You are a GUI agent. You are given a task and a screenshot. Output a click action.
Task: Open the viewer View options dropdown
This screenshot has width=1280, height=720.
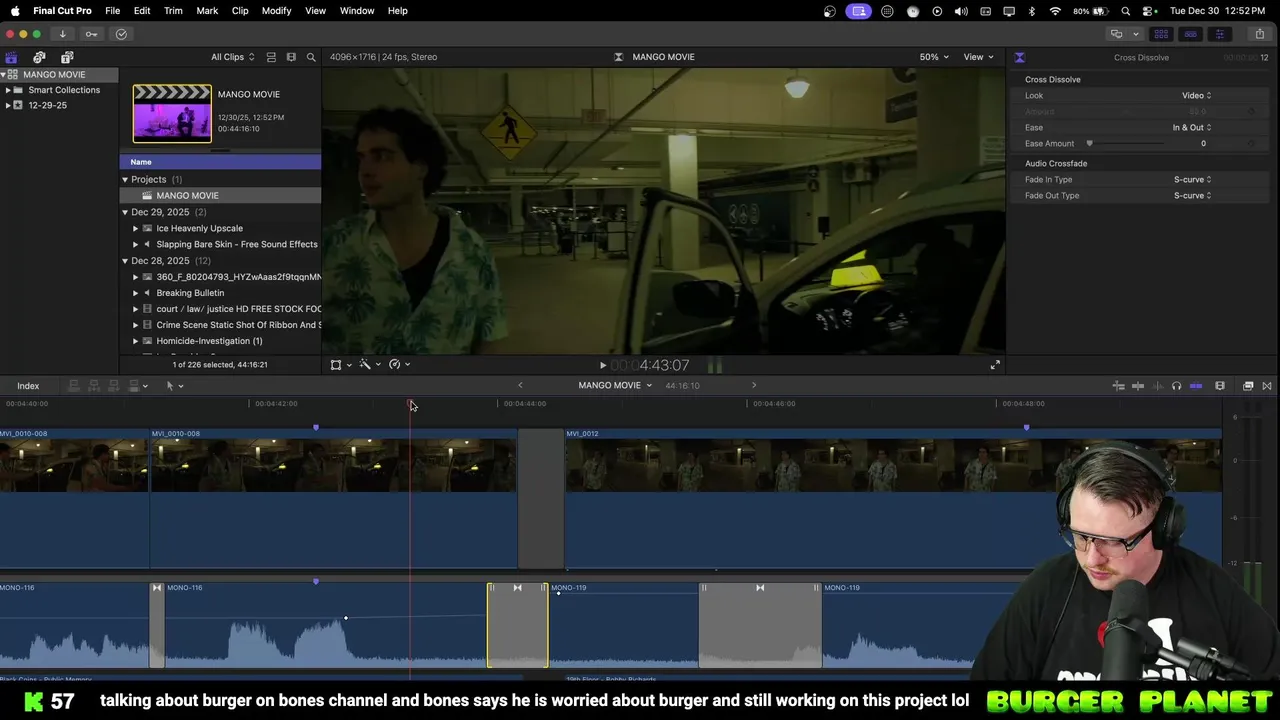pos(978,57)
